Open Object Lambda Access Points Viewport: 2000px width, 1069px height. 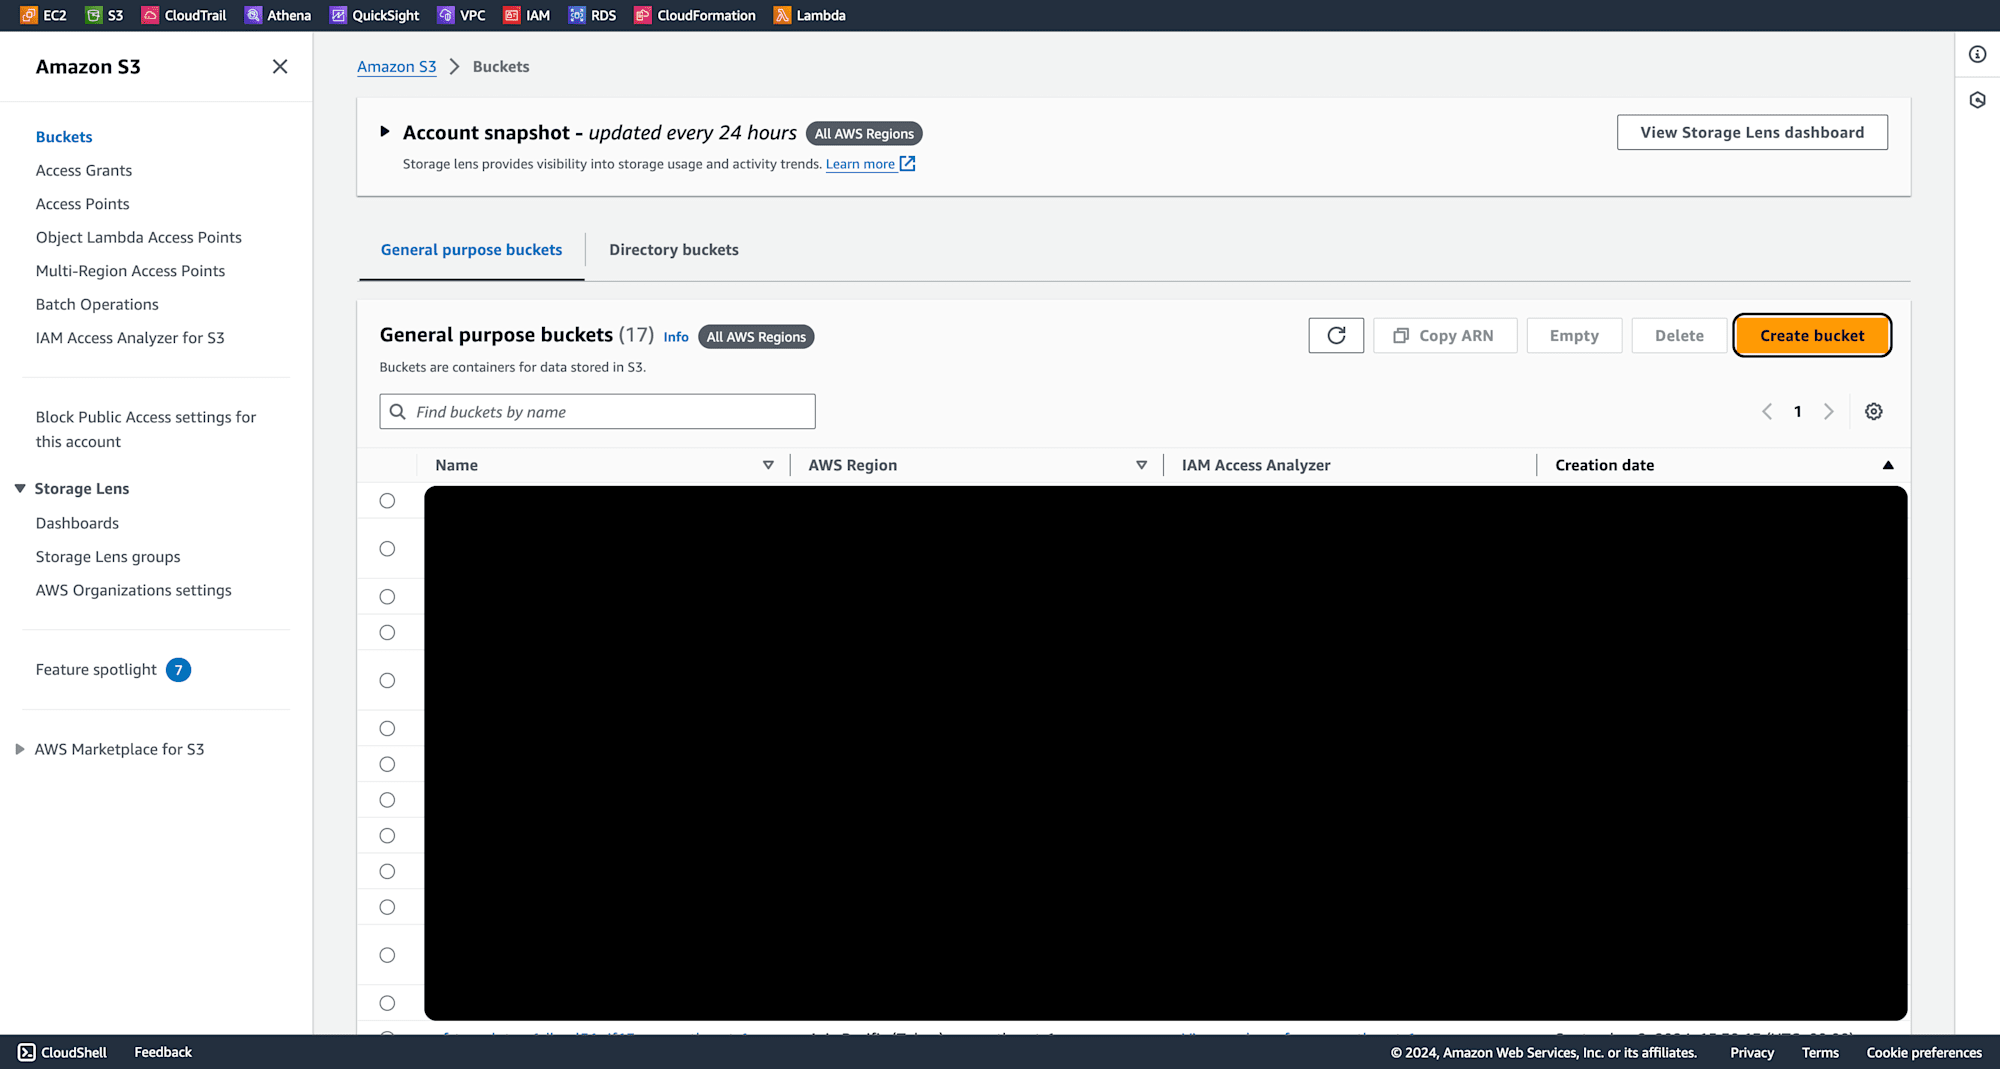(x=139, y=237)
